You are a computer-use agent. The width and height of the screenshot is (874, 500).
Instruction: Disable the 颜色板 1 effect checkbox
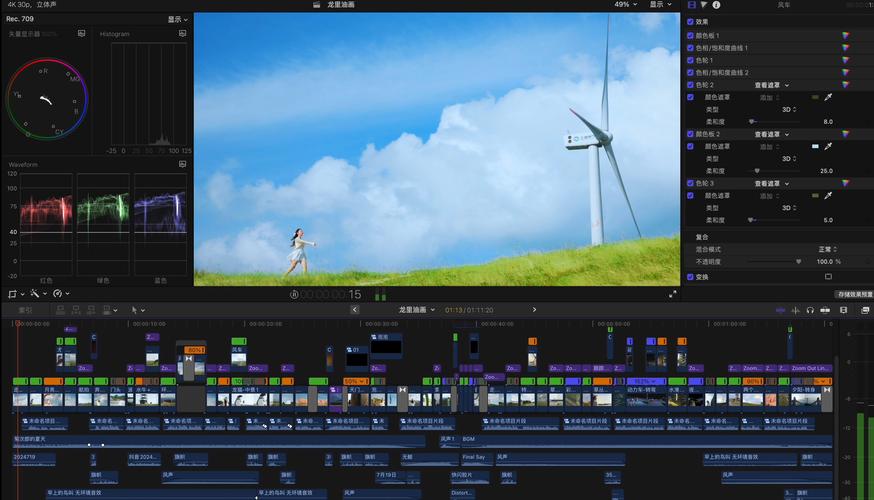(x=690, y=35)
